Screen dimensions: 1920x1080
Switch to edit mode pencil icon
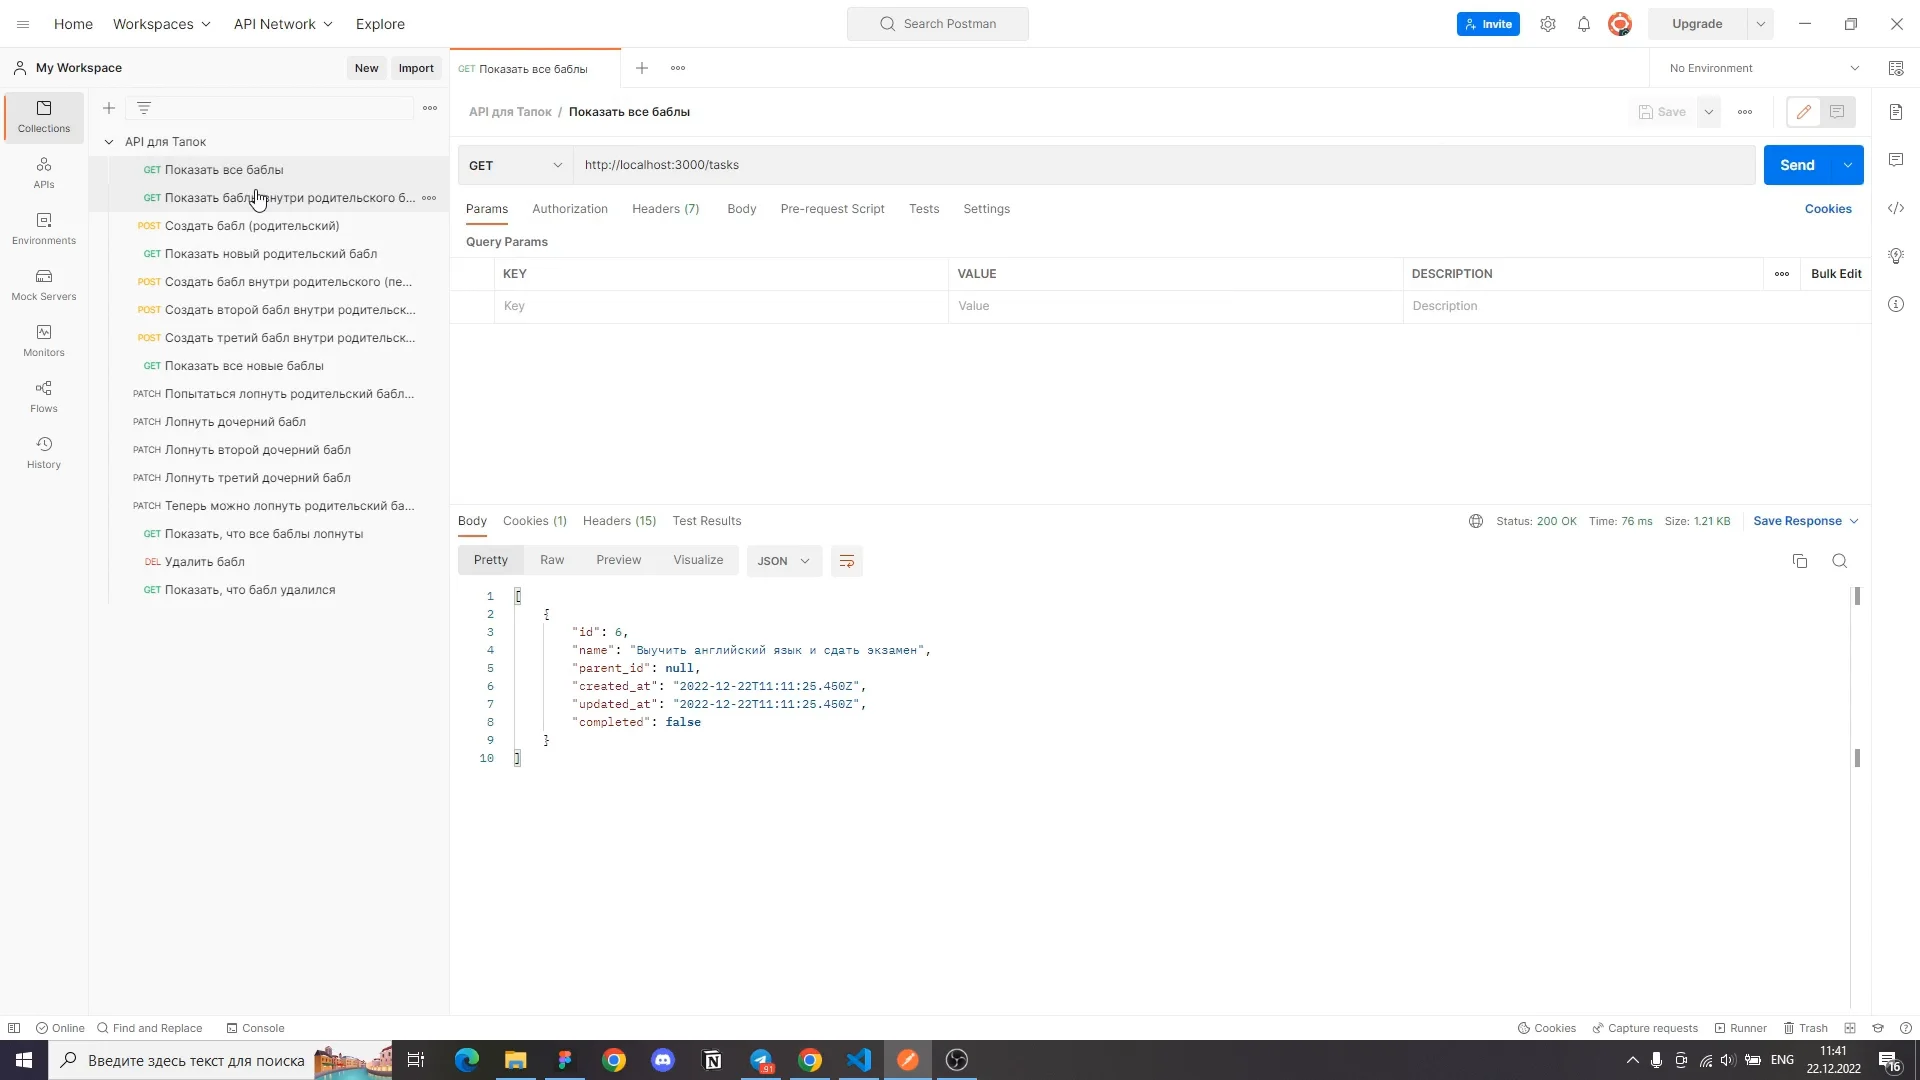(1804, 112)
